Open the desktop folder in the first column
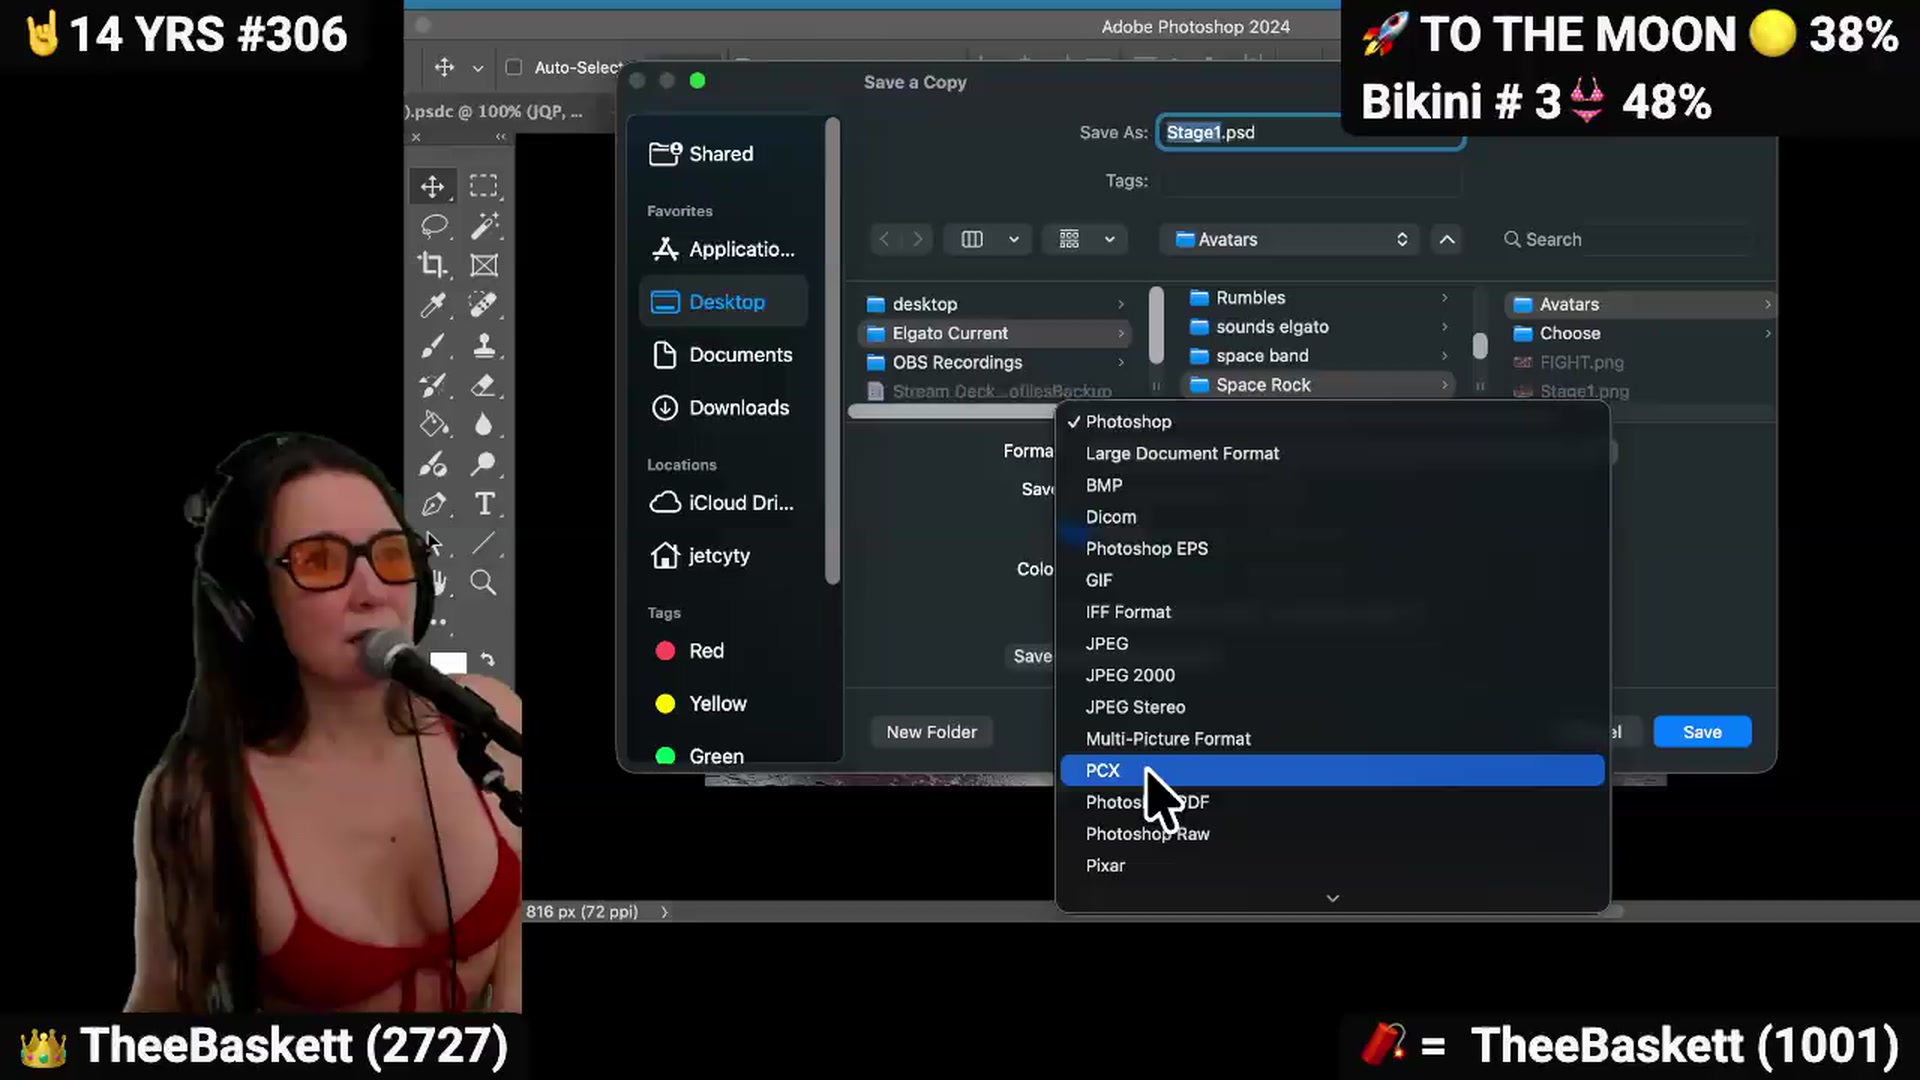 click(996, 304)
